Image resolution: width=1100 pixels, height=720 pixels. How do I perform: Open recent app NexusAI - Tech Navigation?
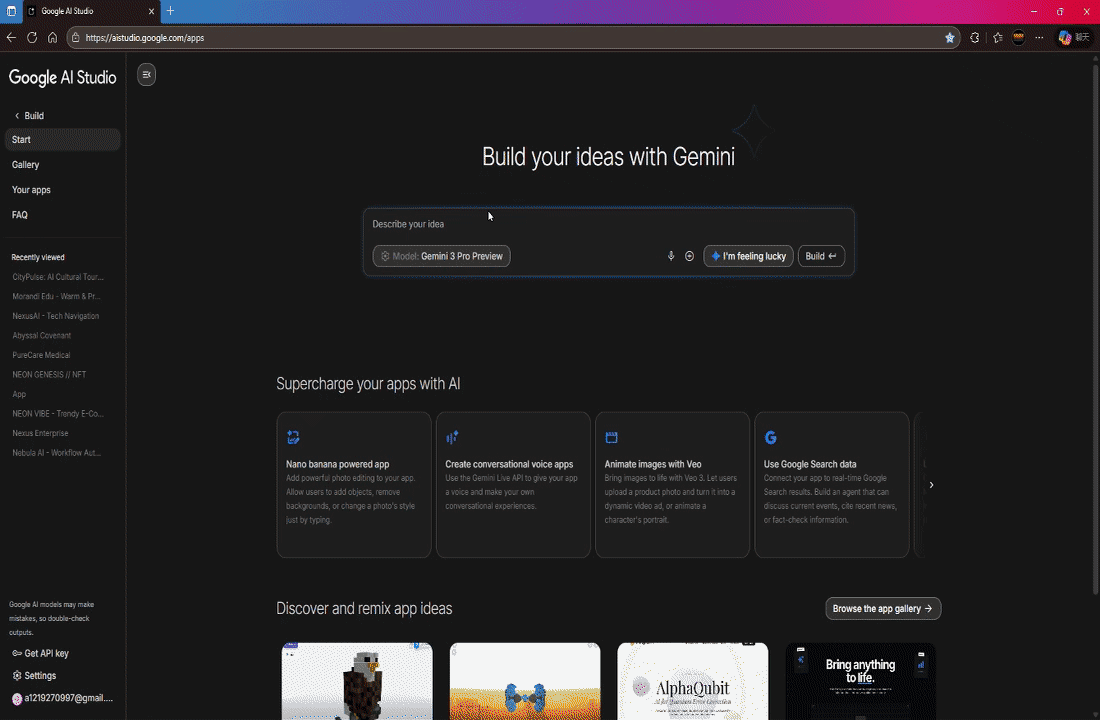click(55, 316)
